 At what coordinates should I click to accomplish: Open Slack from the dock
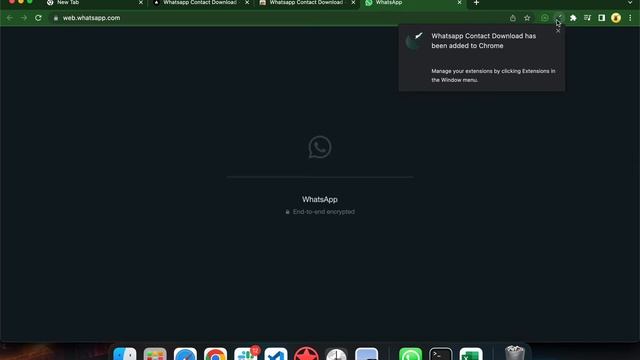246,354
